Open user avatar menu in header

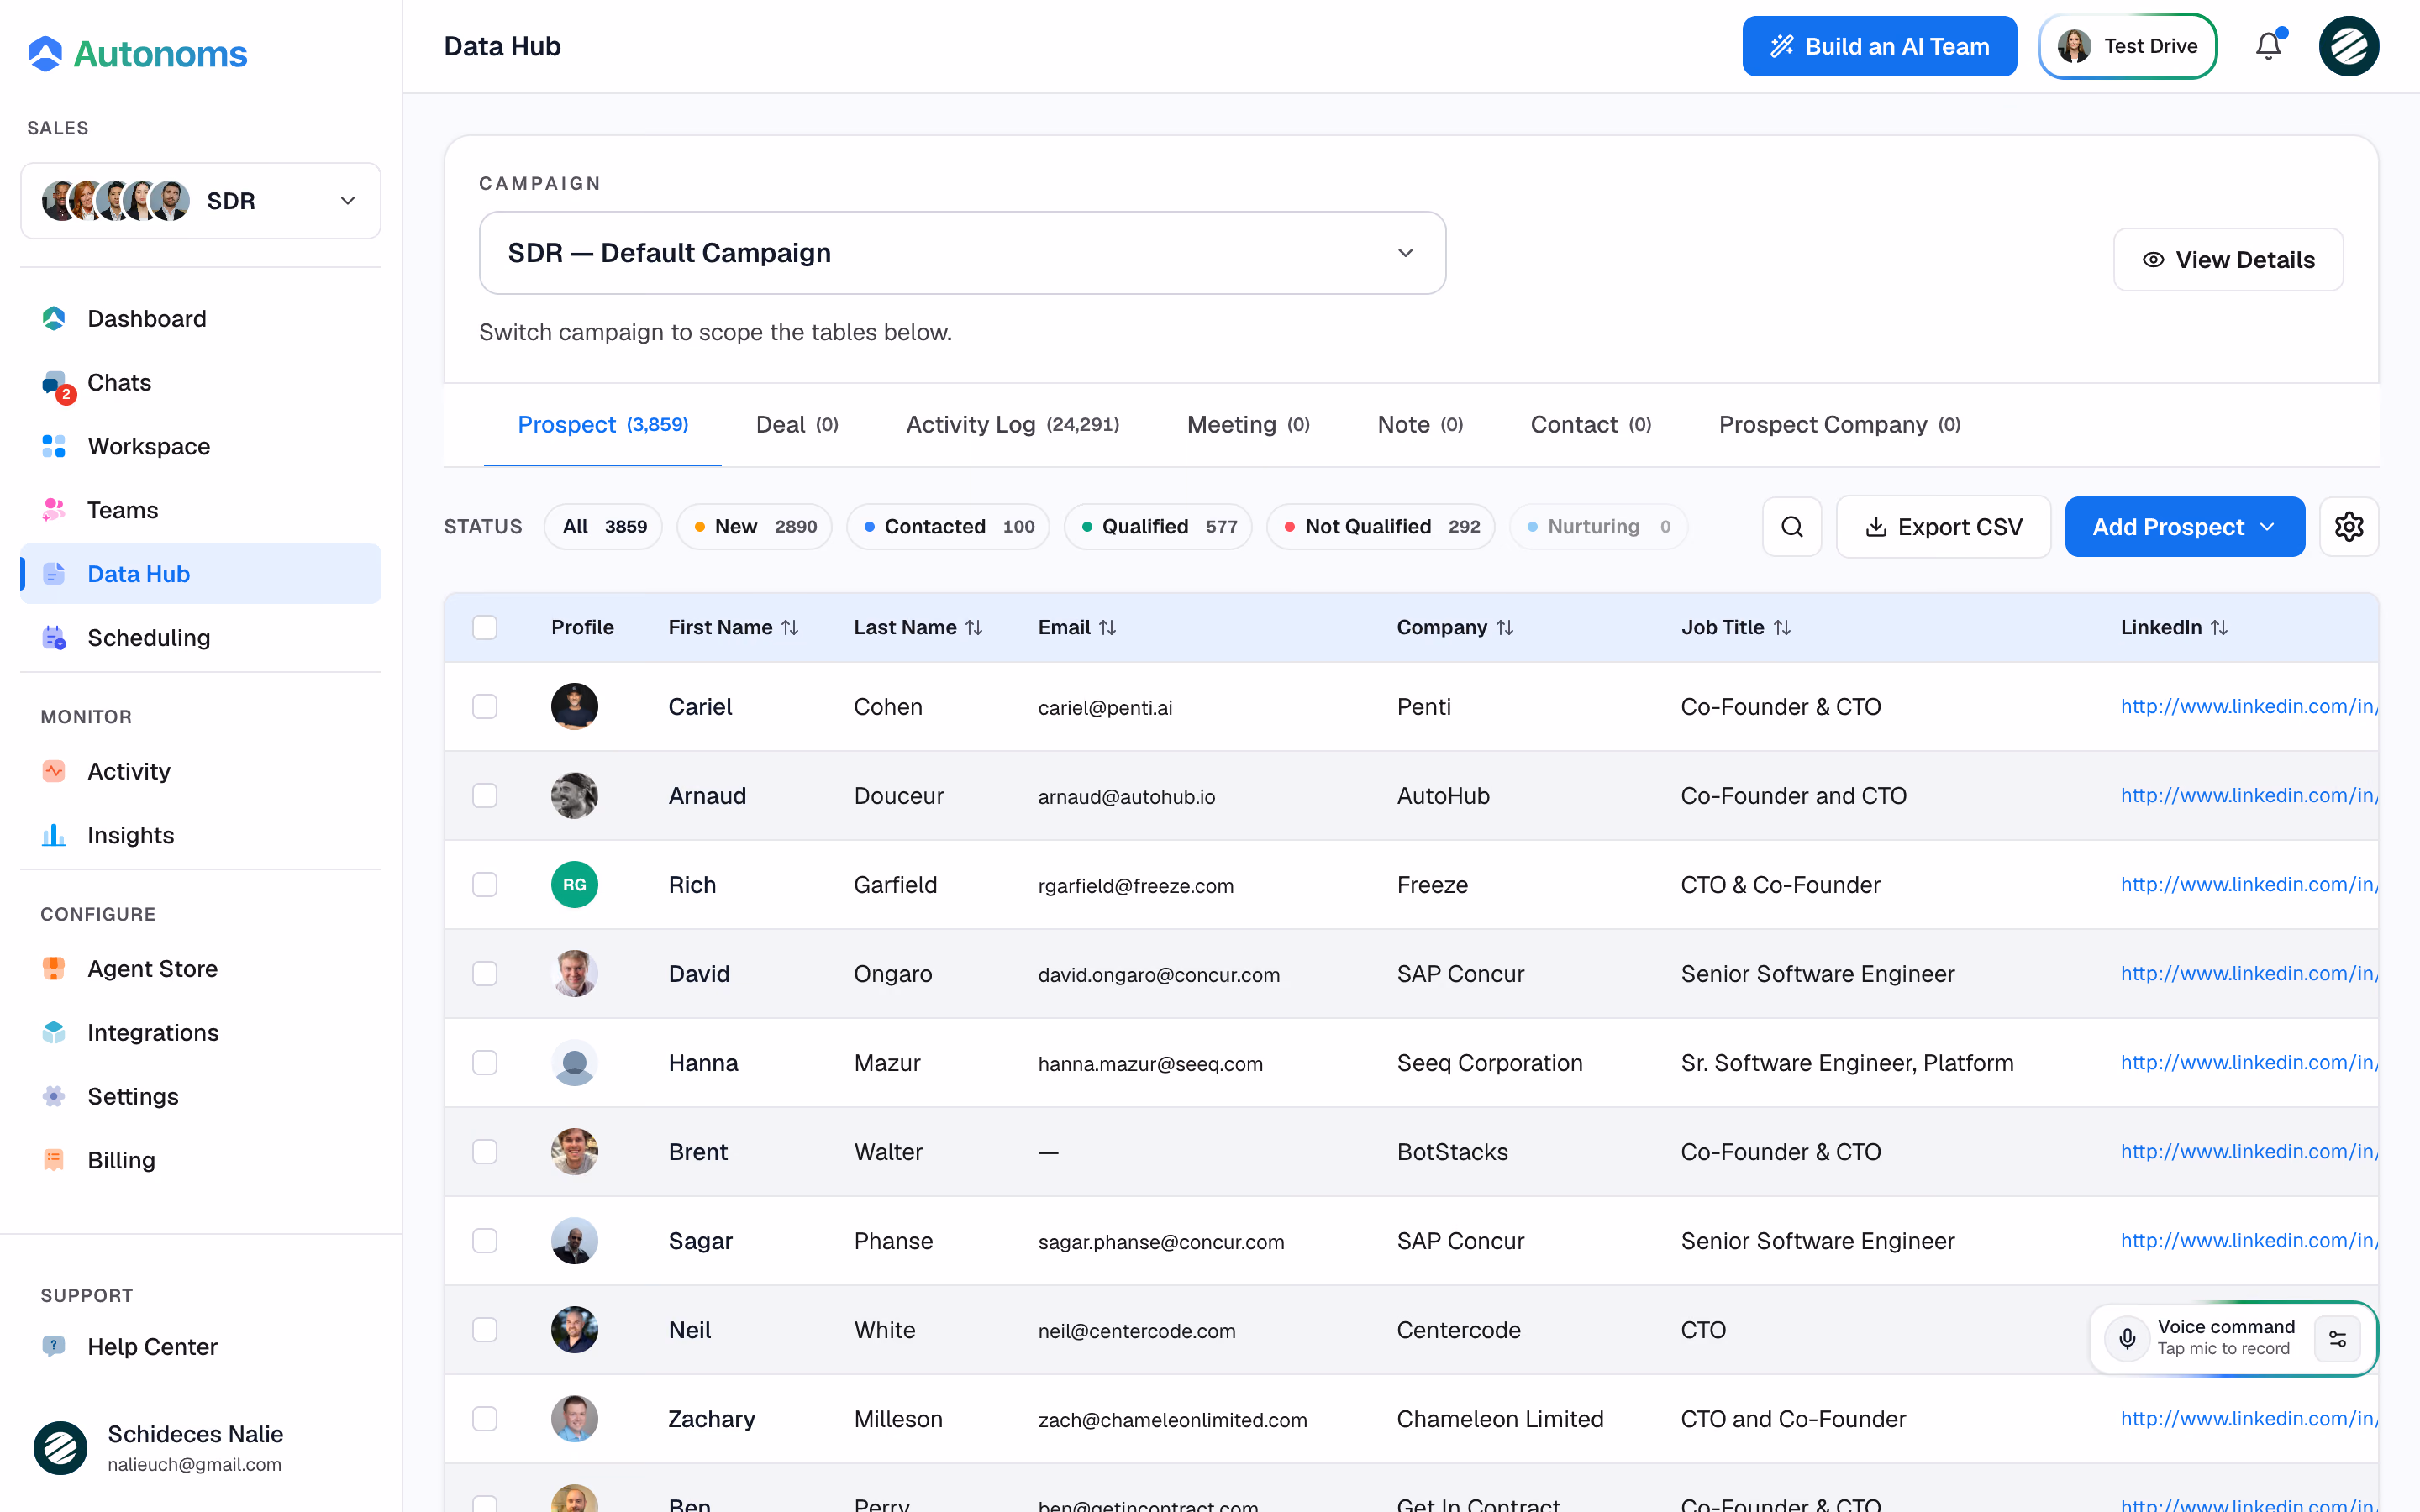coord(2348,46)
